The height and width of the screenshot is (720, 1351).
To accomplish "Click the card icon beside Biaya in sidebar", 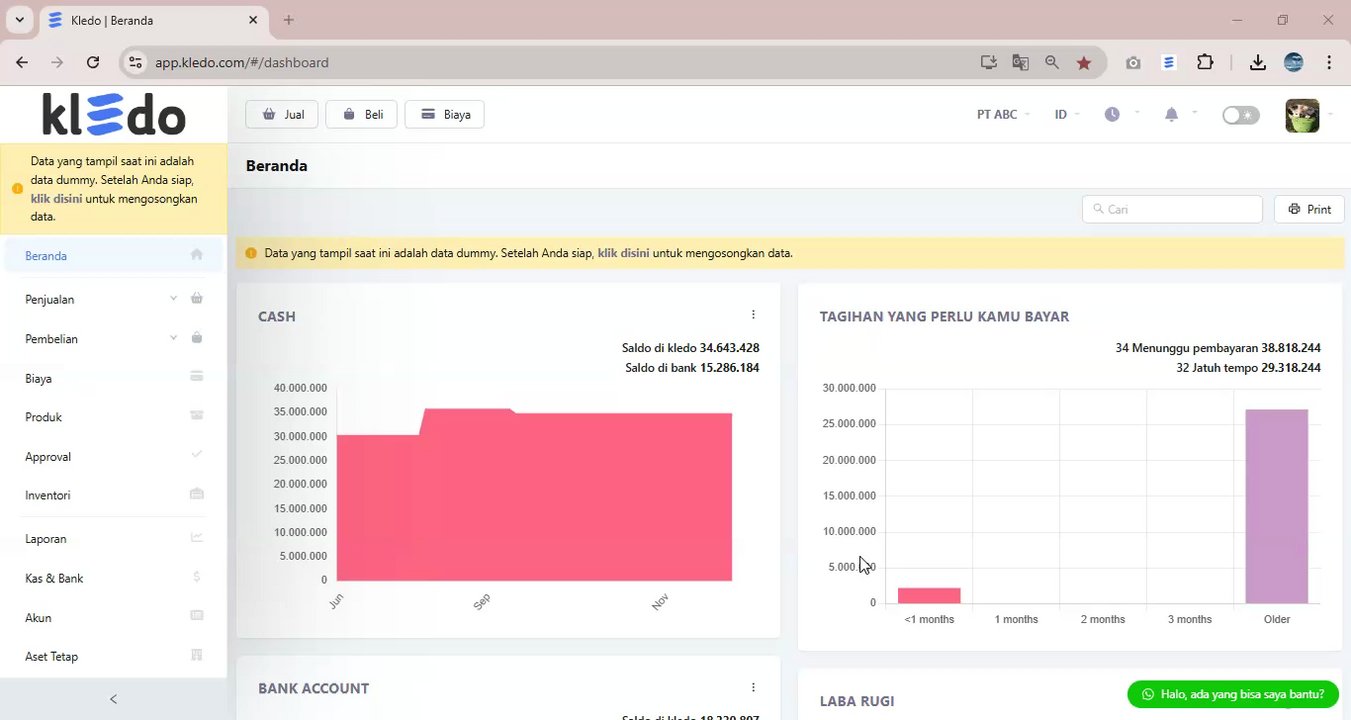I will pos(197,377).
